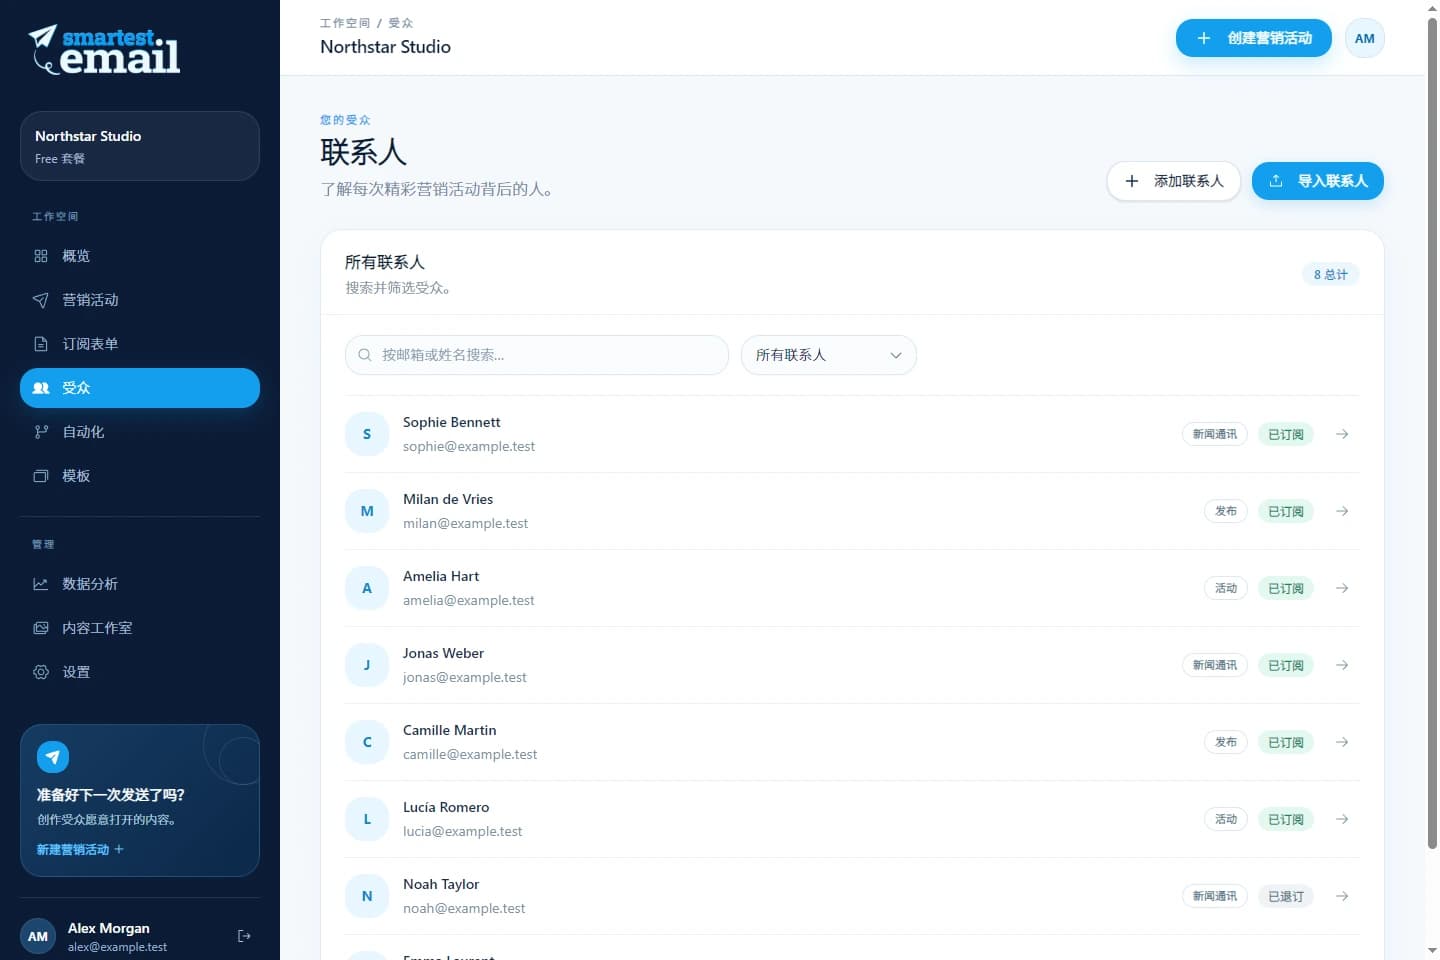Go to 受众 menu item
This screenshot has width=1440, height=960.
pyautogui.click(x=140, y=388)
